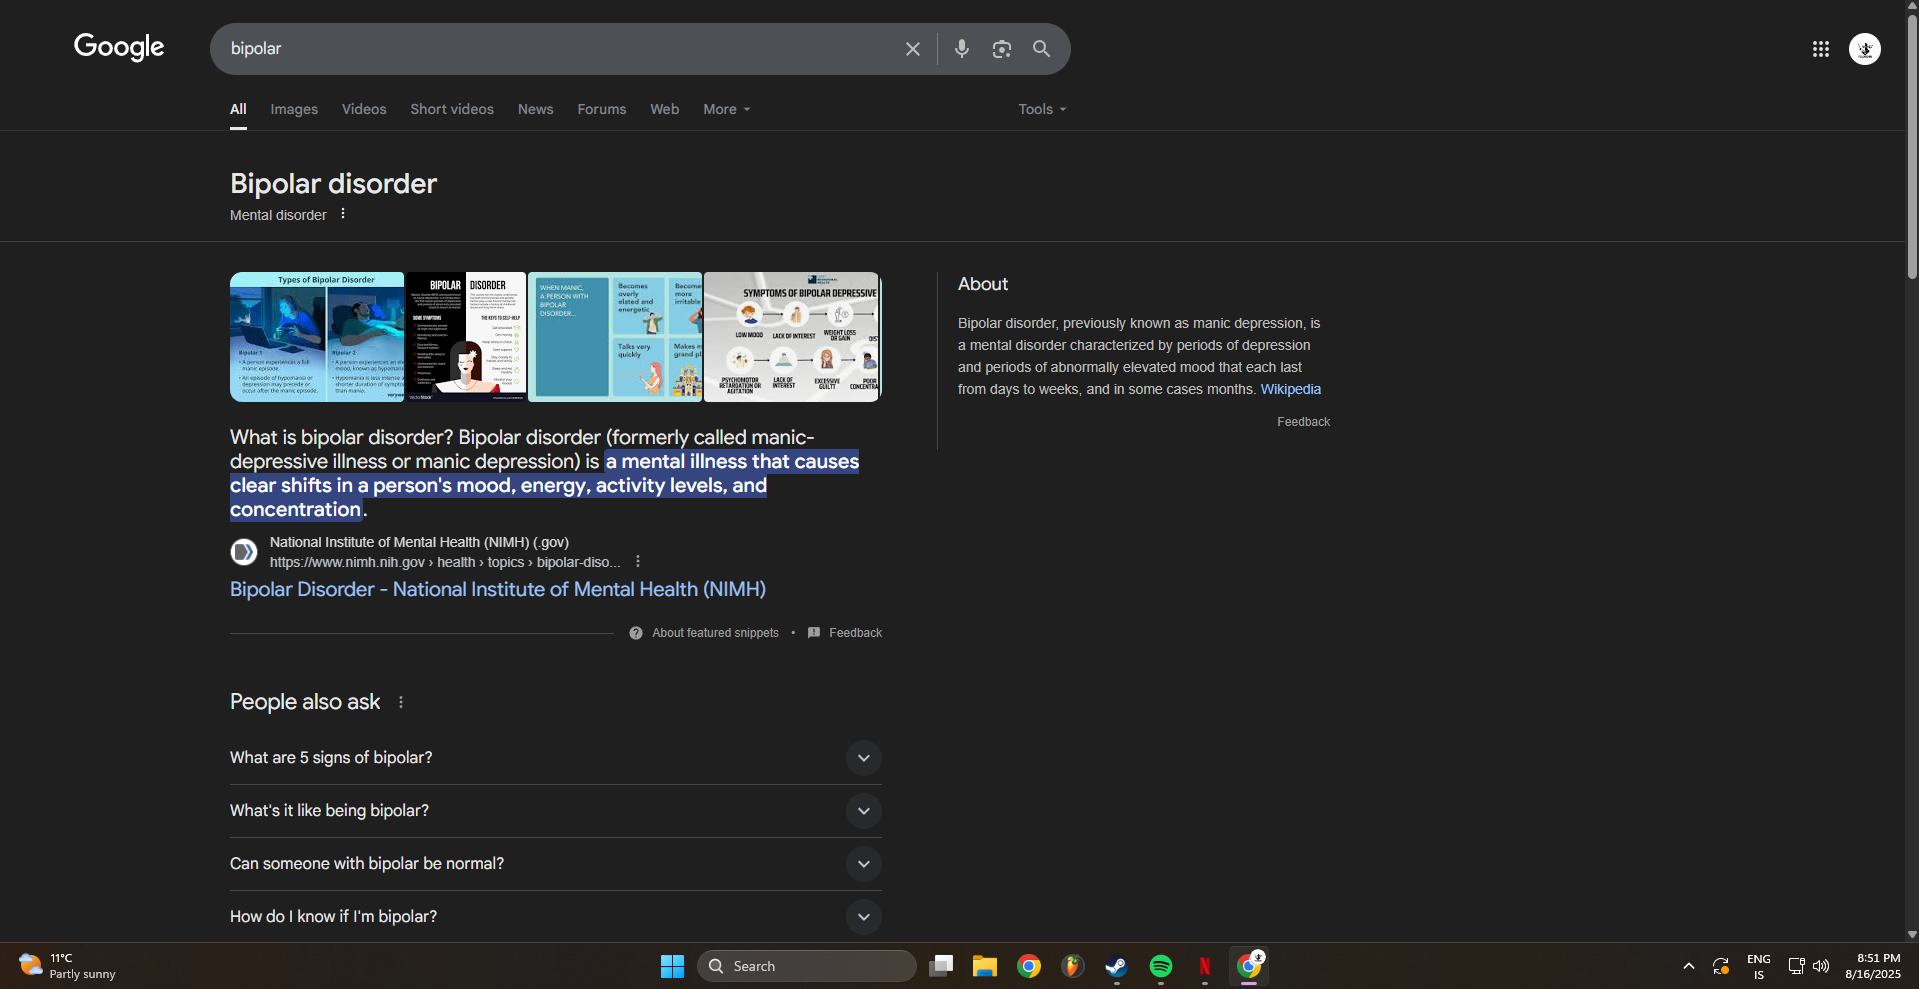Open the nimh.nih.gov URL breadcrumb
1919x989 pixels.
click(445, 562)
